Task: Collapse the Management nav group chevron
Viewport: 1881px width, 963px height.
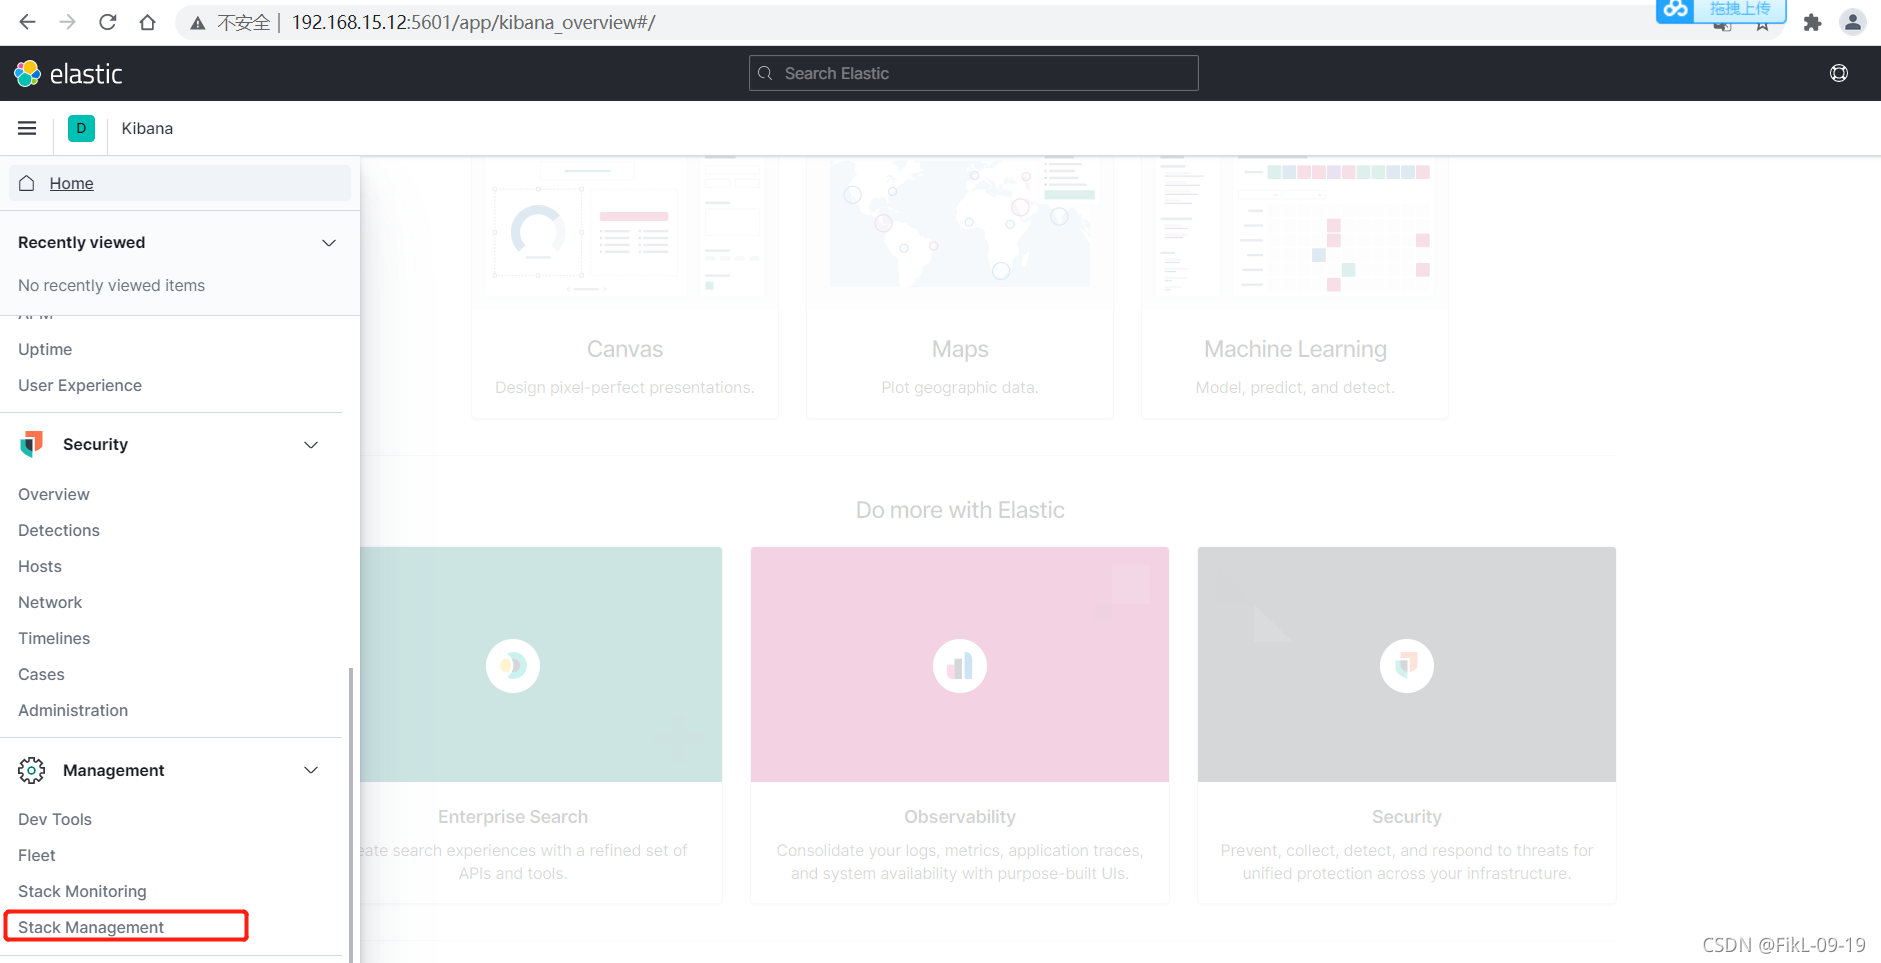Action: click(311, 770)
